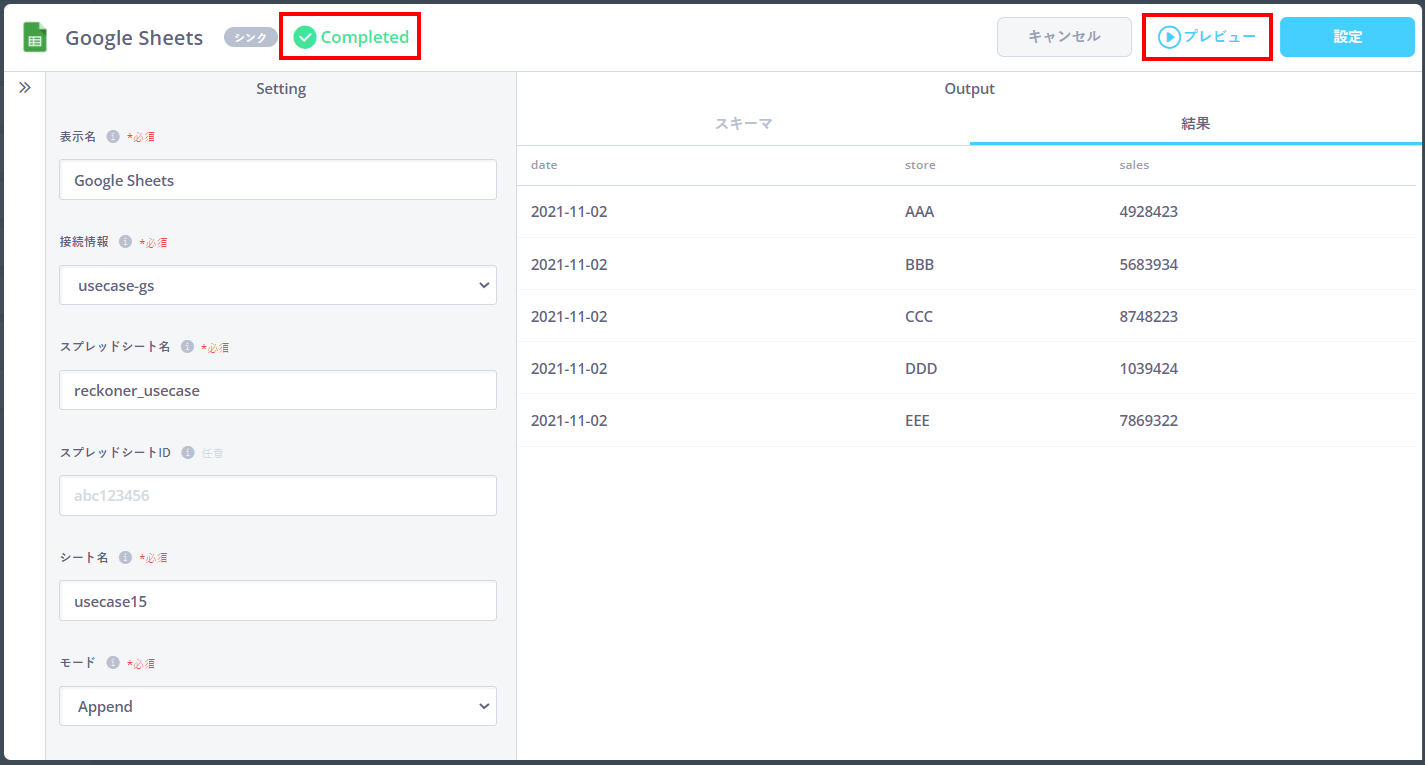Click sales value 1039424
The width and height of the screenshot is (1425, 765).
tap(1149, 368)
